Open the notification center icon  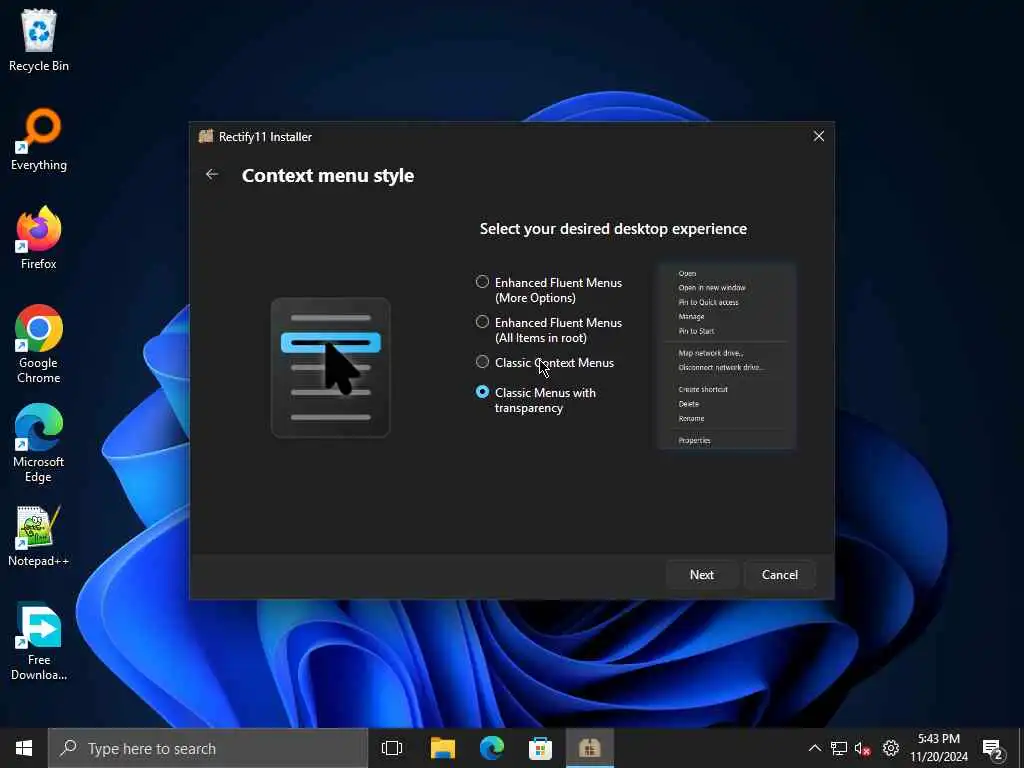coord(993,749)
